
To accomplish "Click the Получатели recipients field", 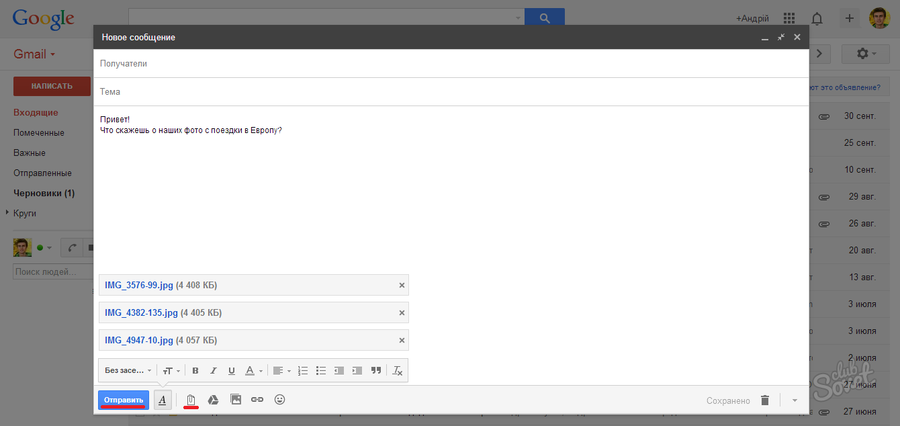I will coord(450,63).
